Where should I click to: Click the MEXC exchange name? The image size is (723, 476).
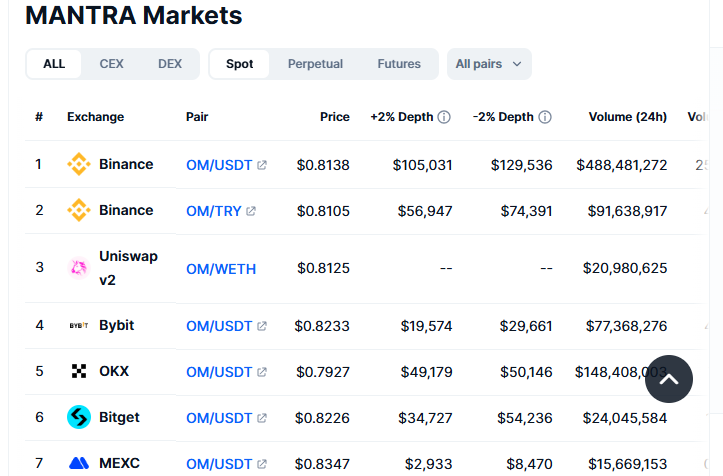coord(119,463)
